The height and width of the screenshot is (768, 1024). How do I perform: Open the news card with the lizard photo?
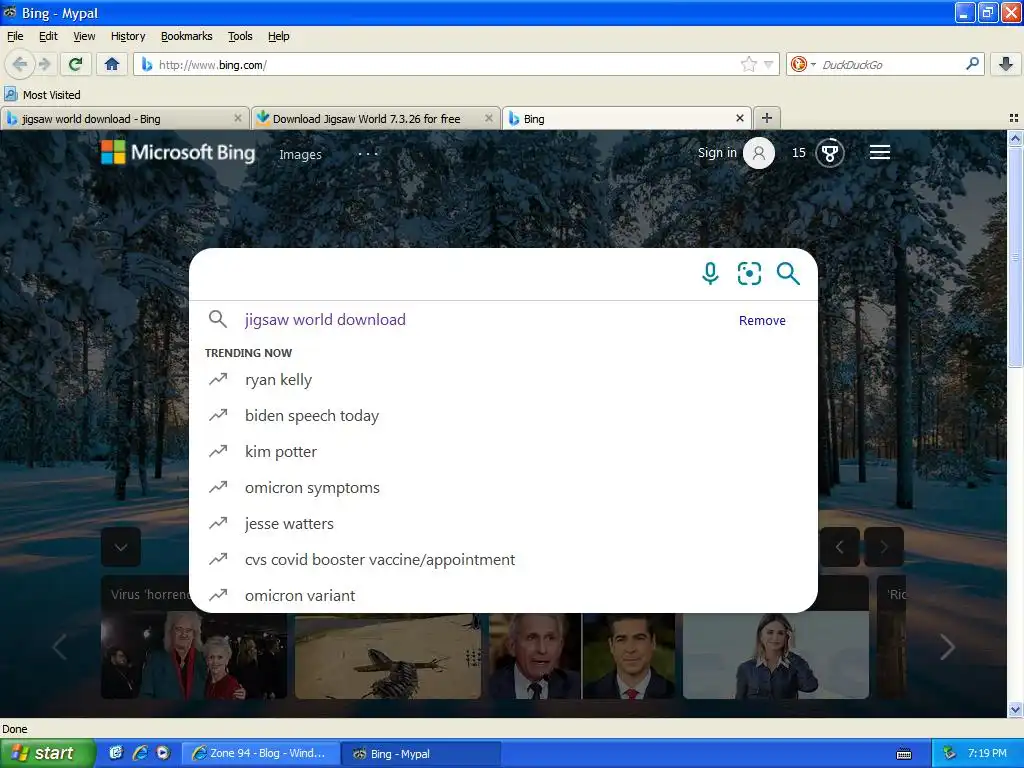coord(388,655)
